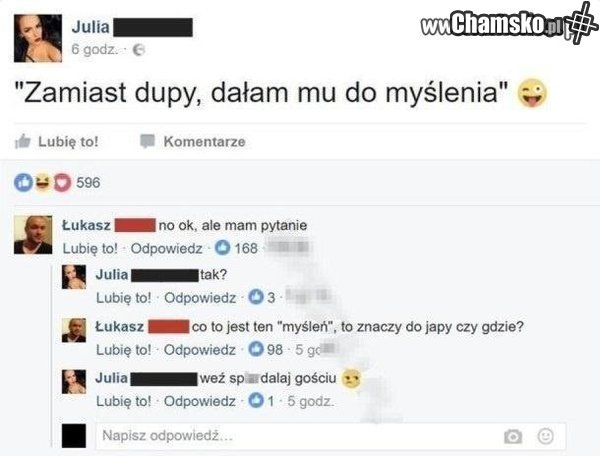Click Odpowiedz under 'no ok, ale mam pytanie'
The height and width of the screenshot is (456, 600).
click(166, 248)
